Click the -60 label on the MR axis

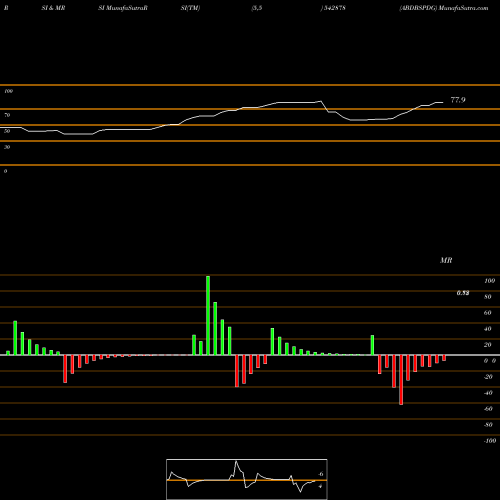point(488,409)
